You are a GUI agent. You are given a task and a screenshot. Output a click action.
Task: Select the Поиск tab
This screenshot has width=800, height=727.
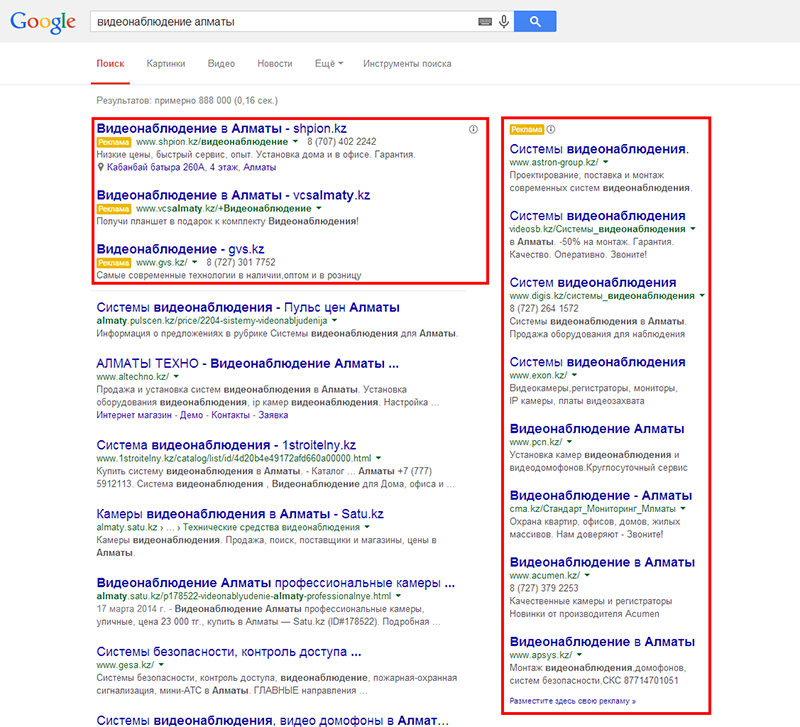(110, 64)
